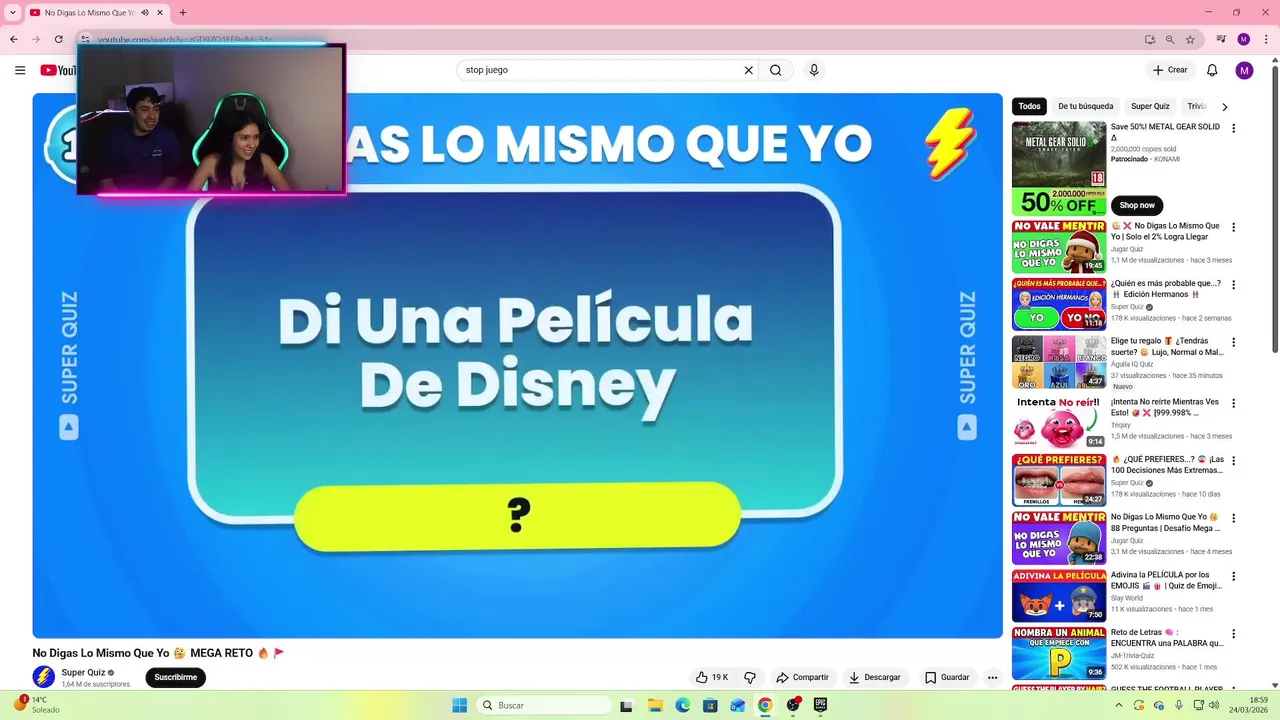Viewport: 1280px width, 720px height.
Task: Open more actions menu below the video
Action: (x=992, y=677)
